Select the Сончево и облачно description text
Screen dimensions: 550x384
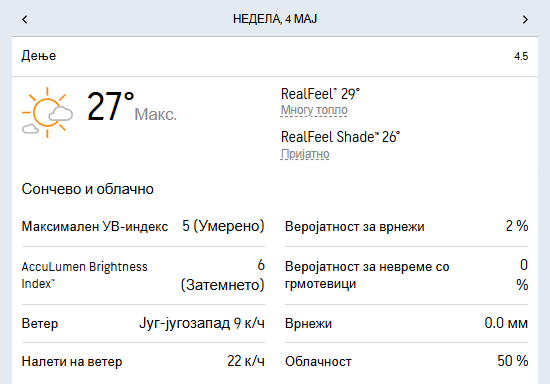pos(88,189)
